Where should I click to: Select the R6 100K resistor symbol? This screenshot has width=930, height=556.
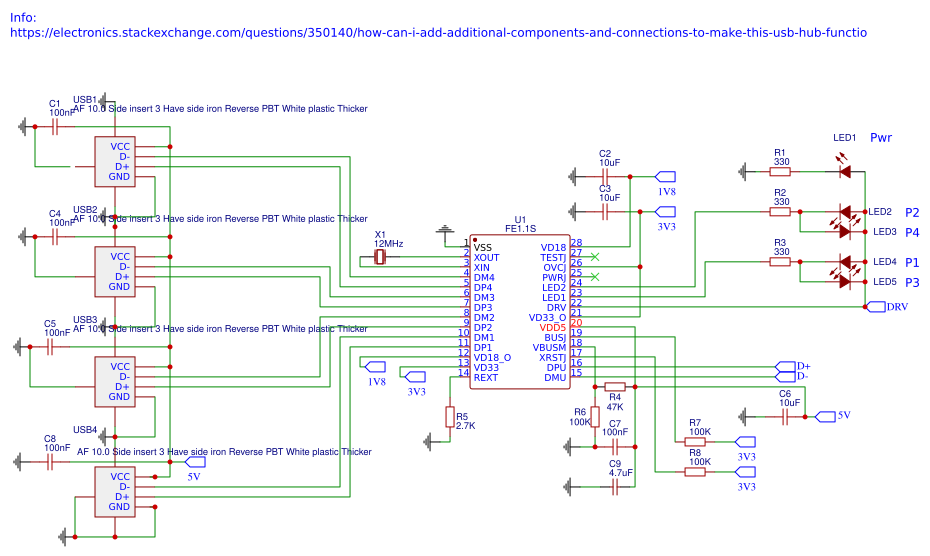(595, 417)
